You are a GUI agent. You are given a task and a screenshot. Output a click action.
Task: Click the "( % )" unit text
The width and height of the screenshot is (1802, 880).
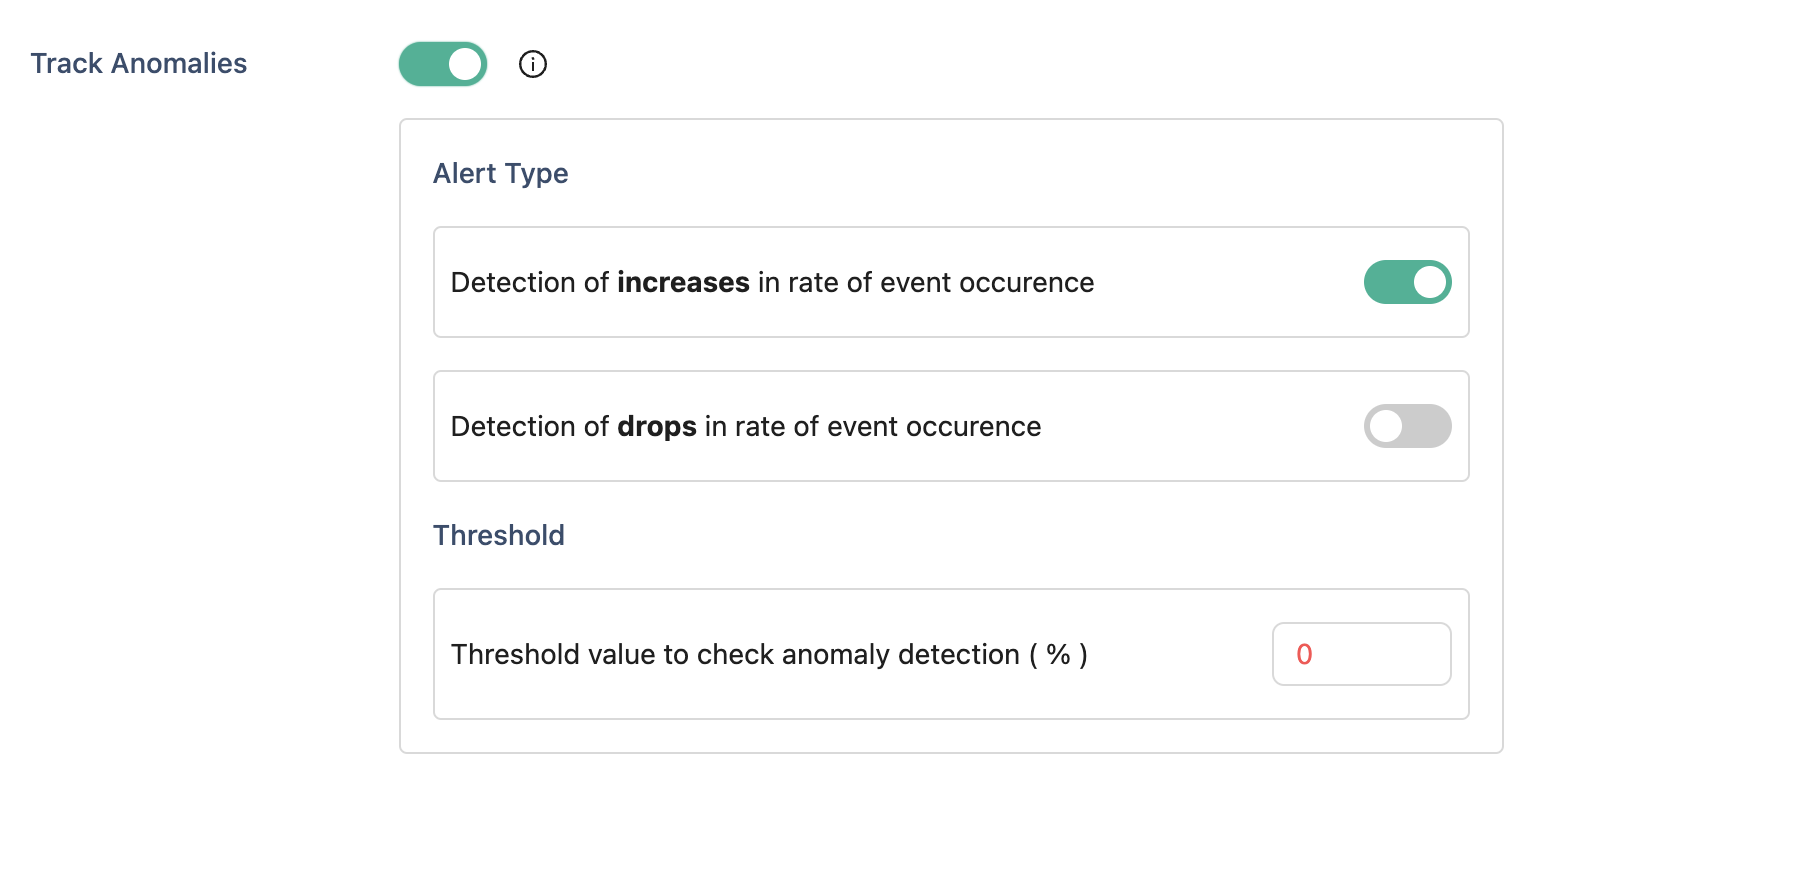coord(1058,655)
